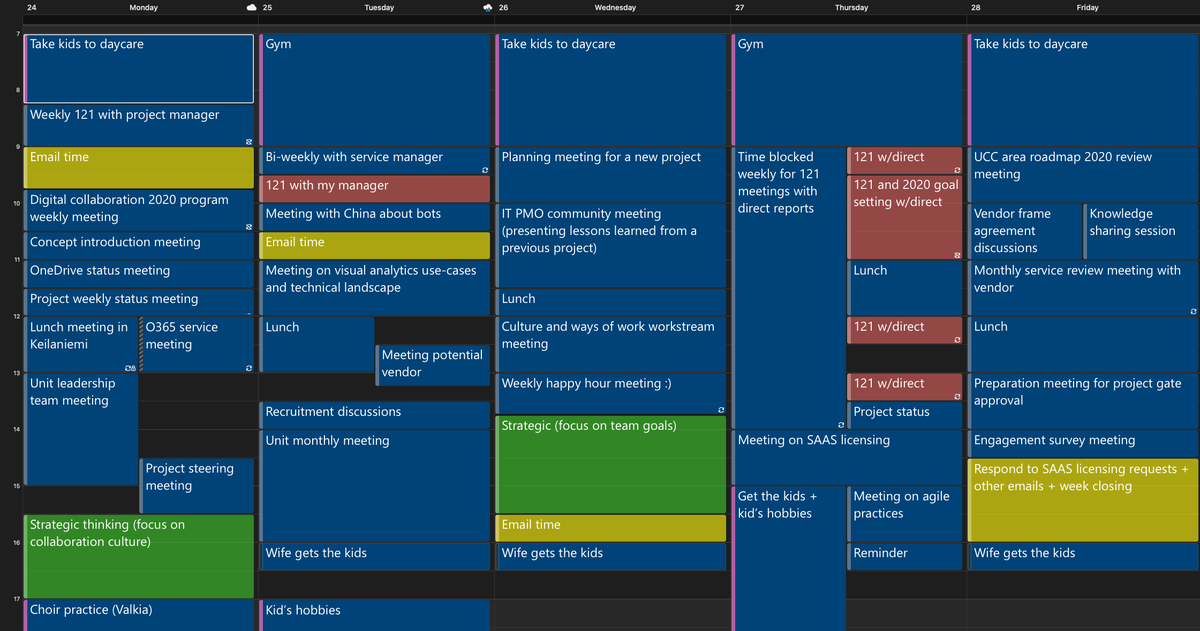
Task: Select Reminder event on Thursday
Action: [905, 557]
